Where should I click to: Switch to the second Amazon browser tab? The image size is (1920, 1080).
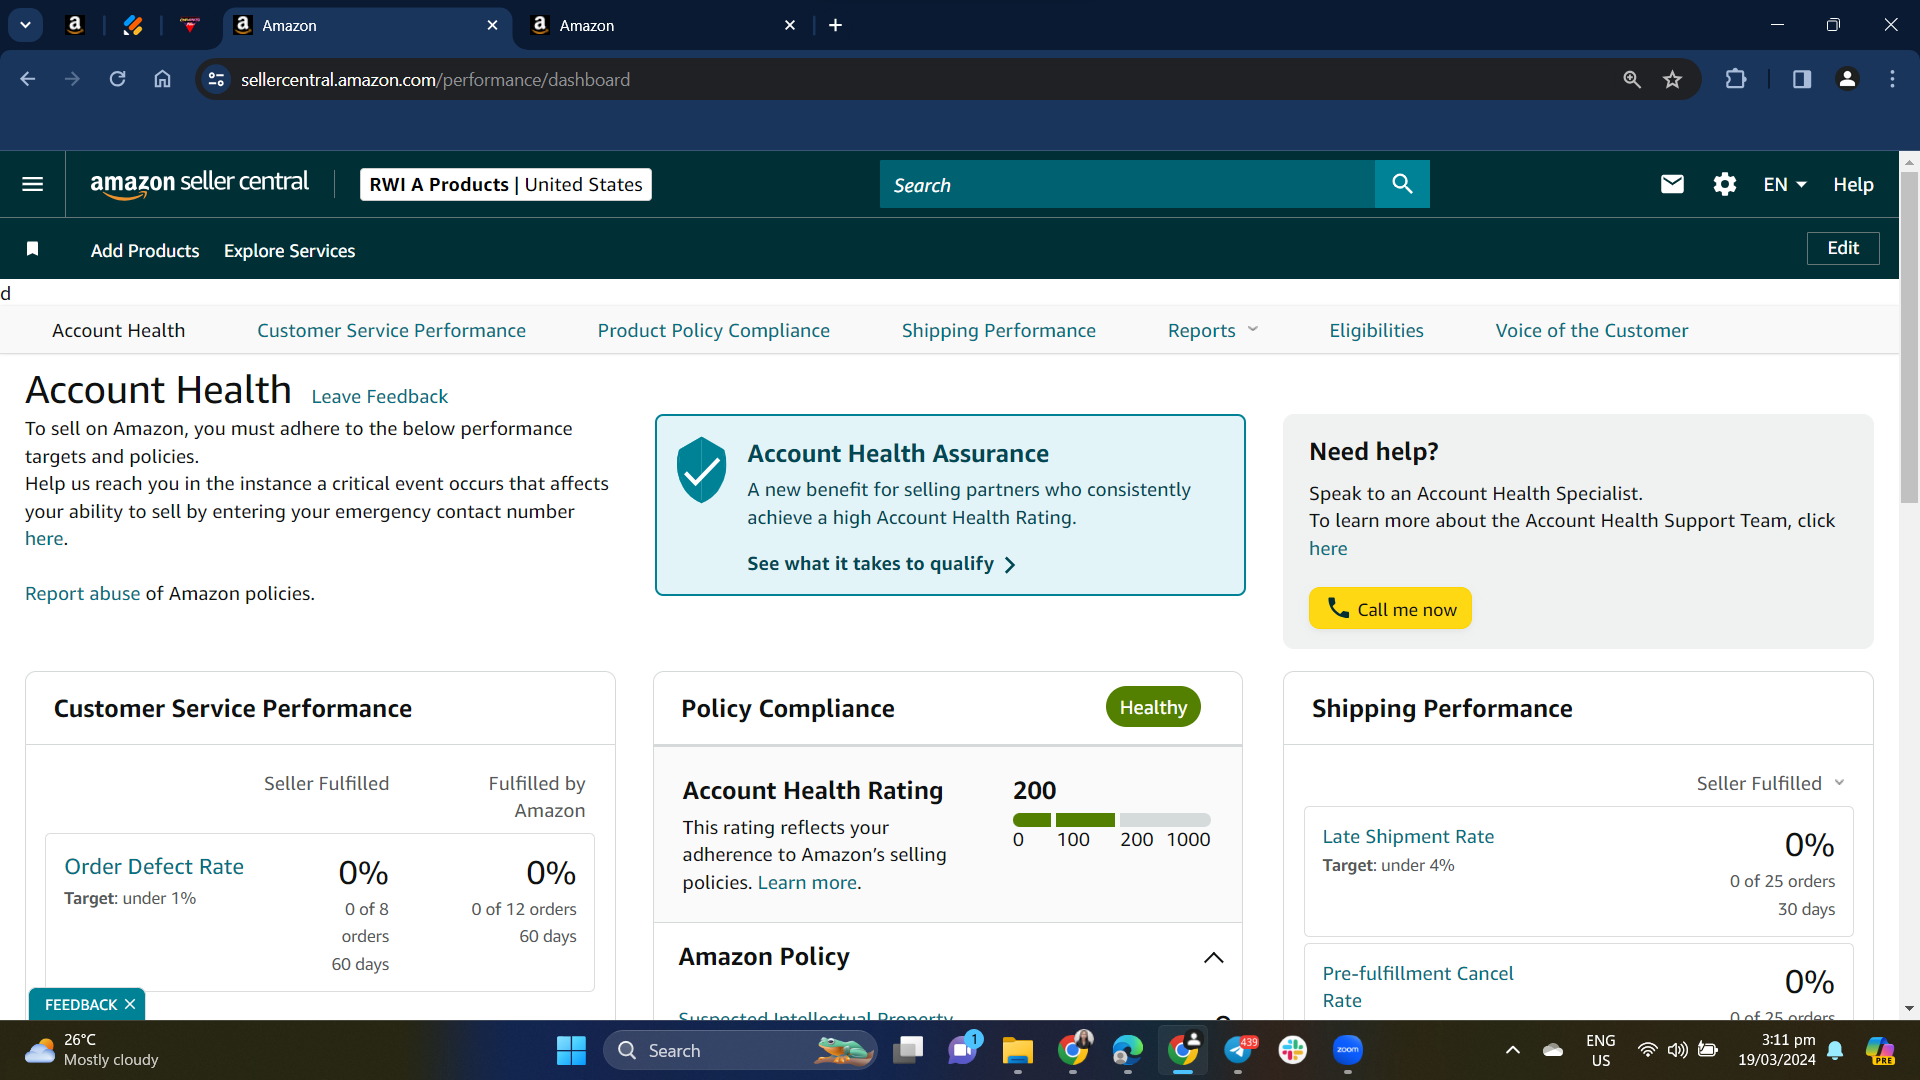(663, 25)
